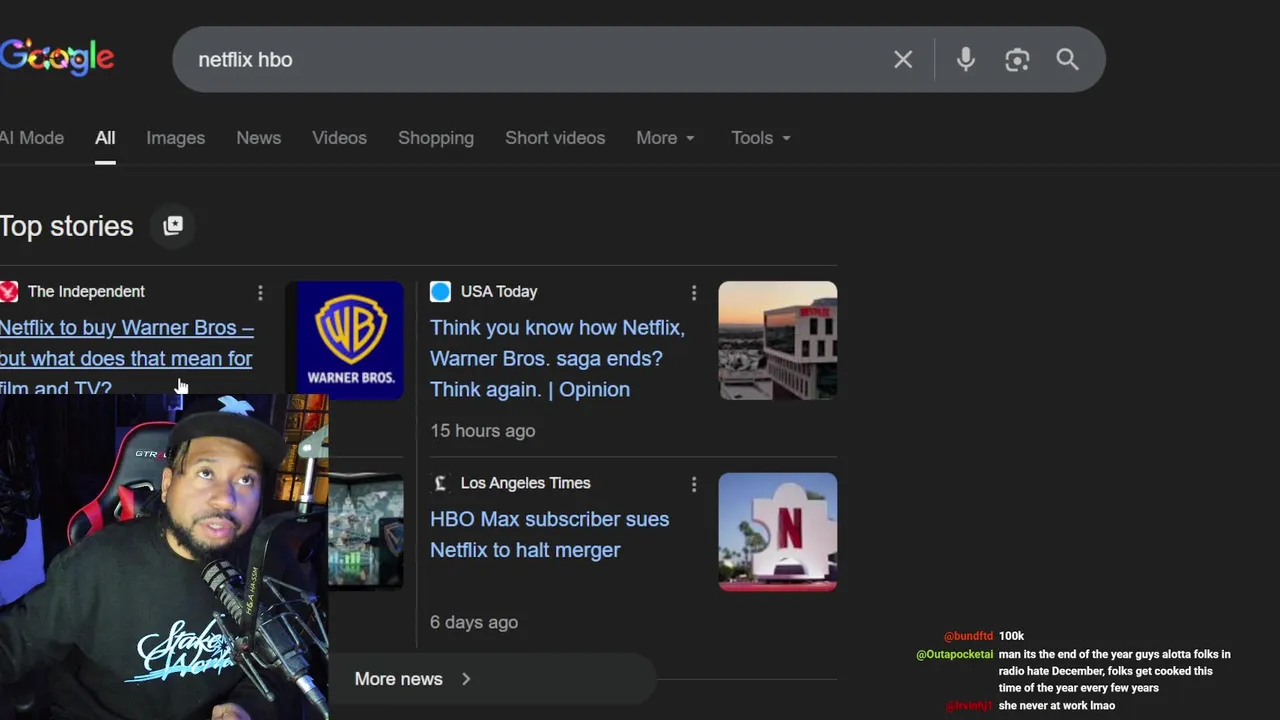The height and width of the screenshot is (720, 1280).
Task: Expand the More dropdown
Action: 665,138
